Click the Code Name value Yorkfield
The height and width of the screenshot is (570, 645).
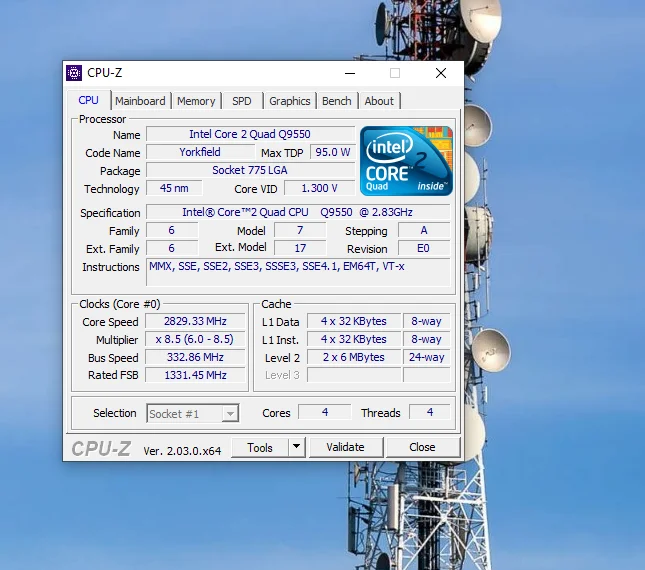(x=200, y=152)
